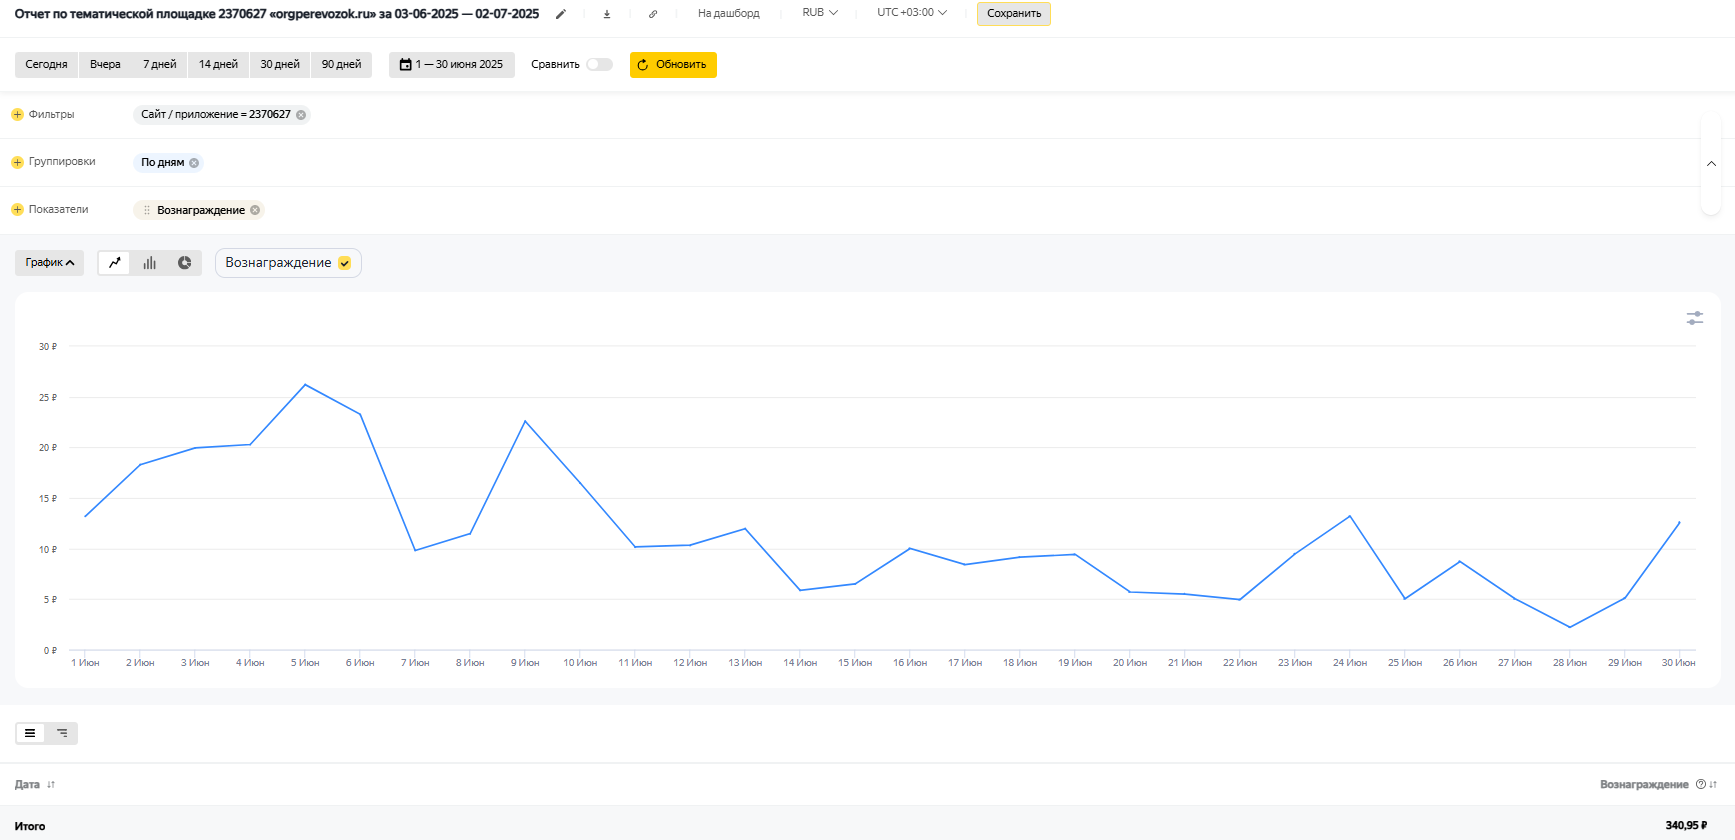This screenshot has width=1735, height=840.
Task: Open the RUB currency dropdown
Action: (819, 13)
